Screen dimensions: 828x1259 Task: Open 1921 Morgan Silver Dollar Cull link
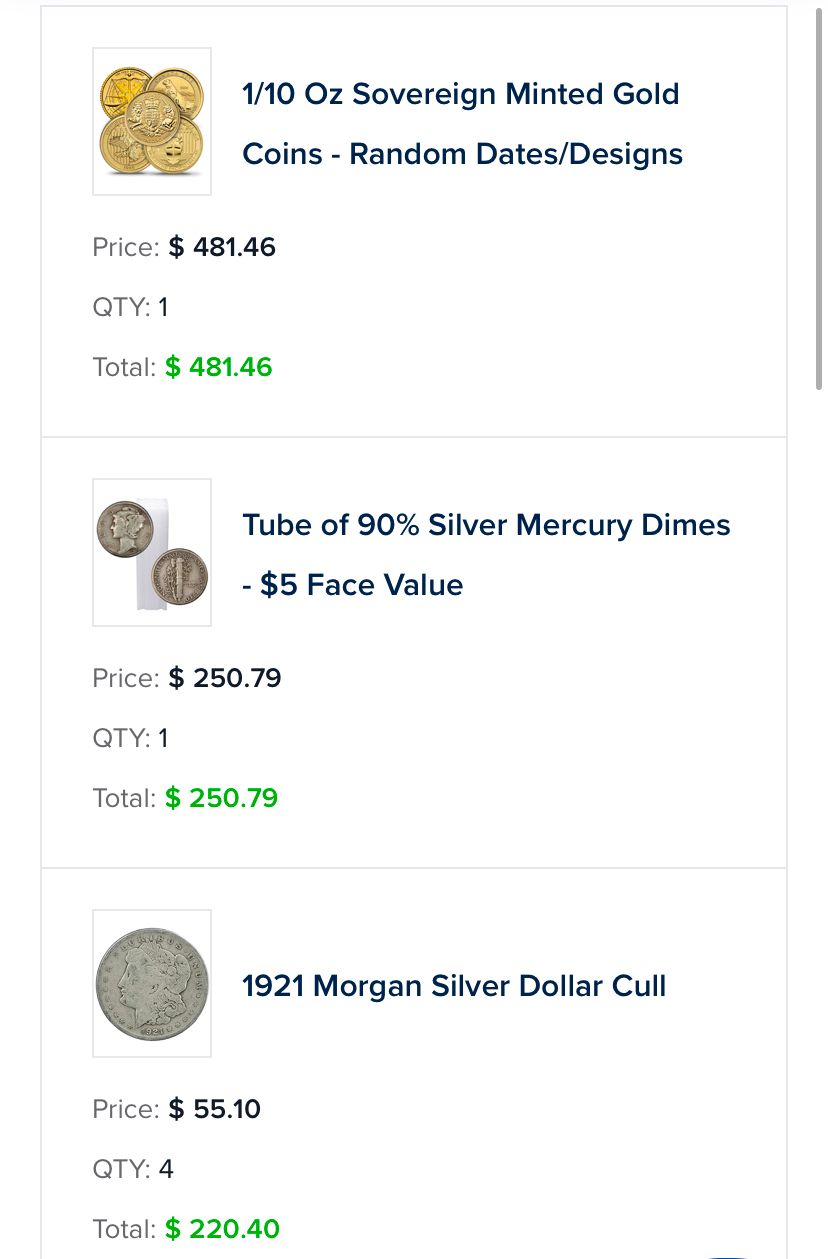pos(454,986)
